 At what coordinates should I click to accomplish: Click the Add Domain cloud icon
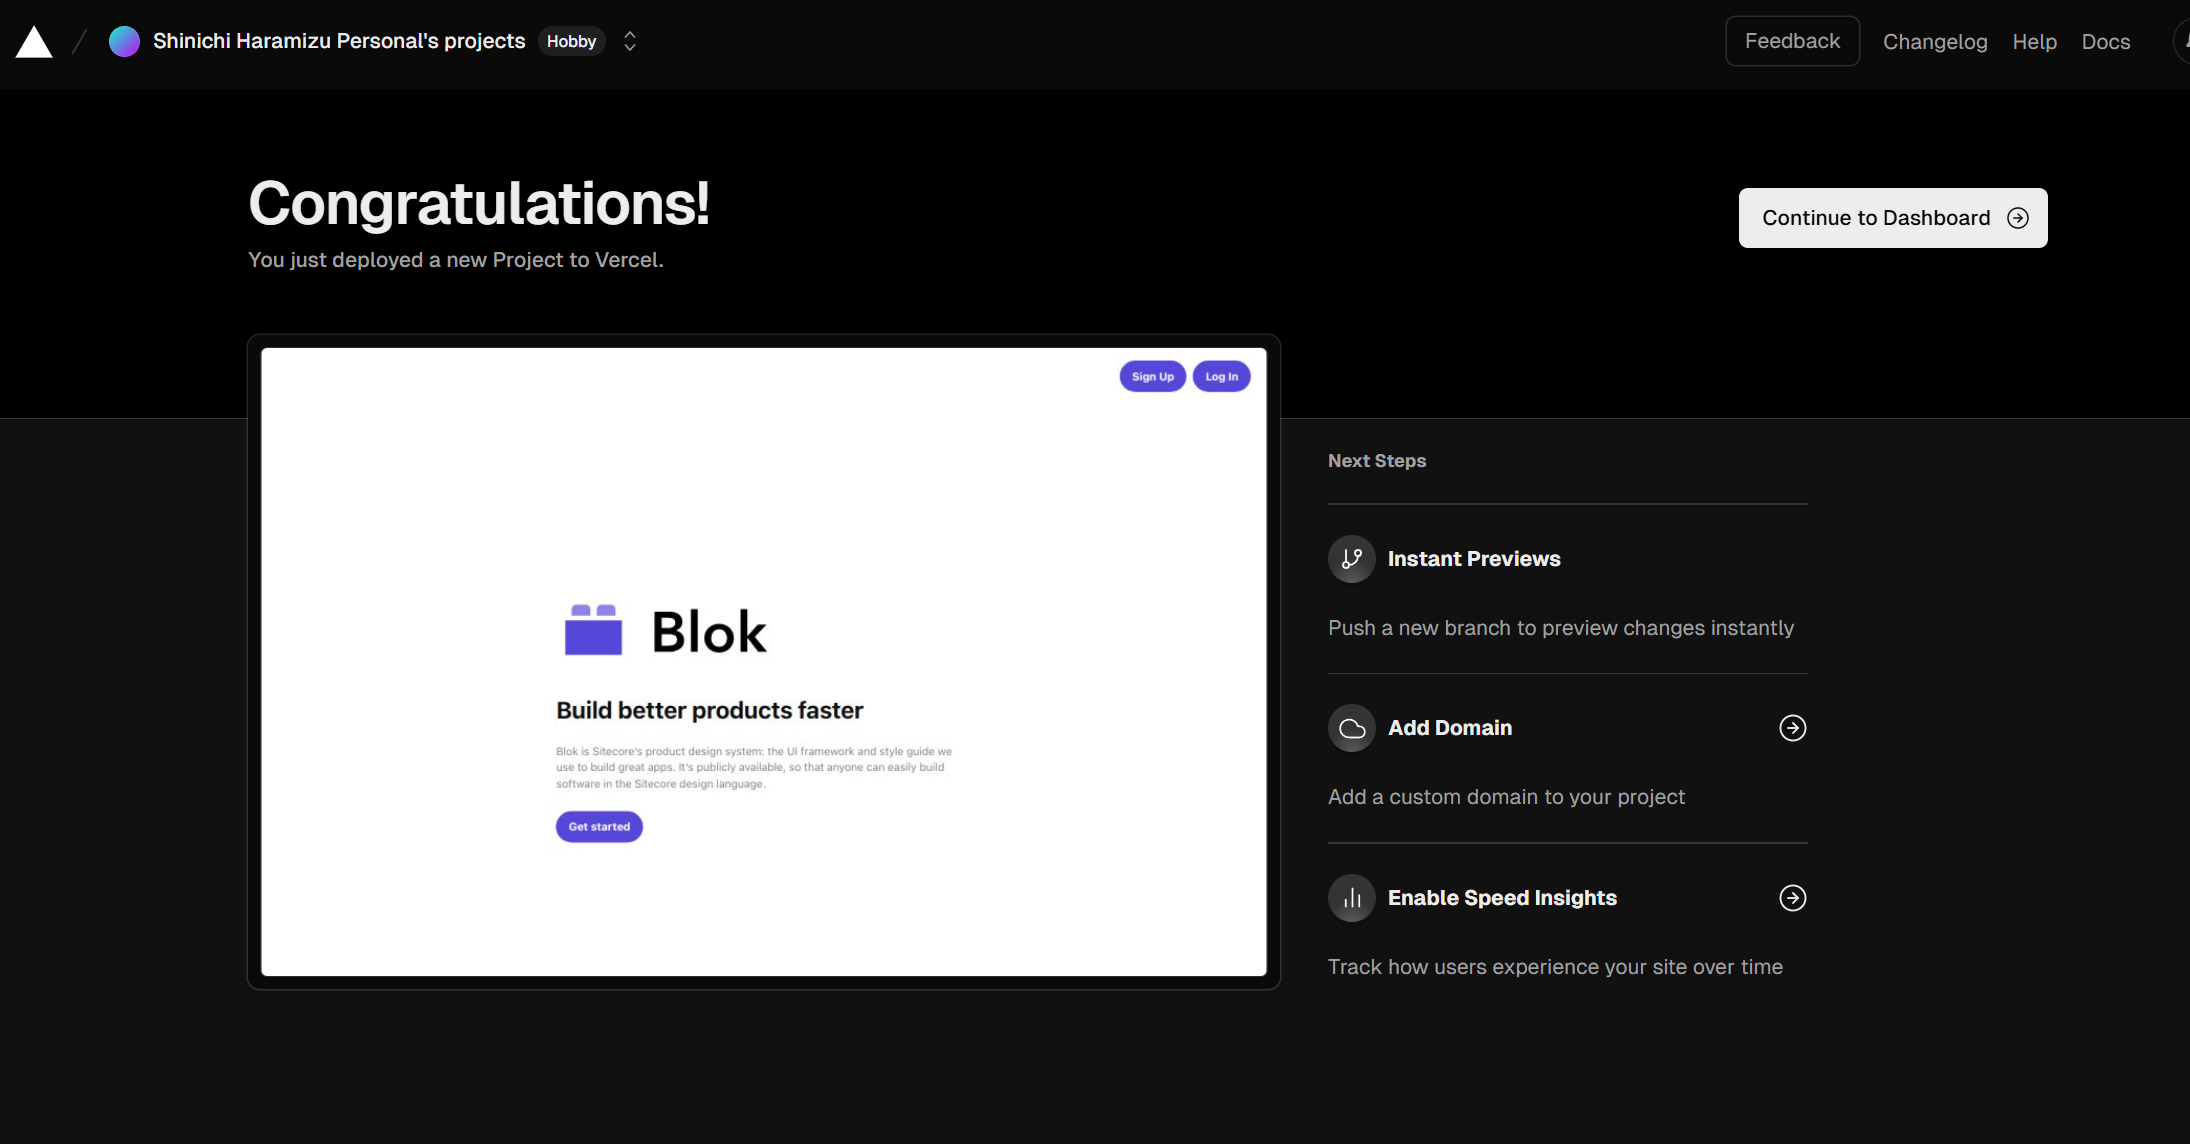1352,728
